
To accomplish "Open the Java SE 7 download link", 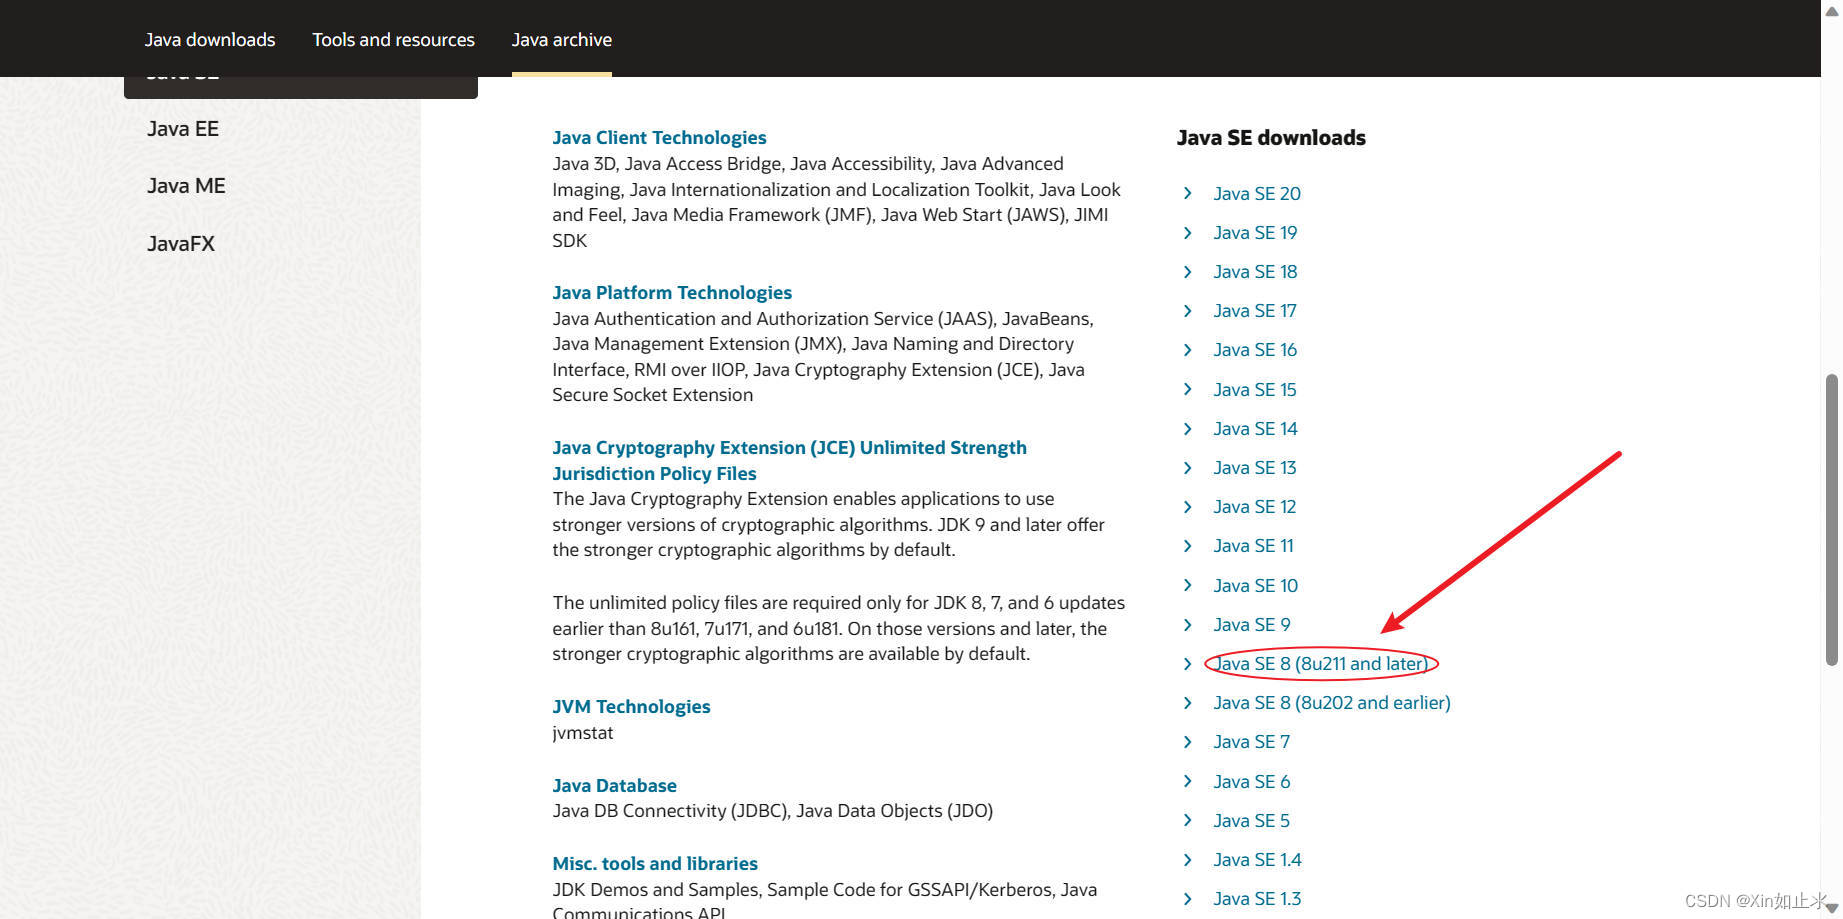I will click(x=1252, y=742).
